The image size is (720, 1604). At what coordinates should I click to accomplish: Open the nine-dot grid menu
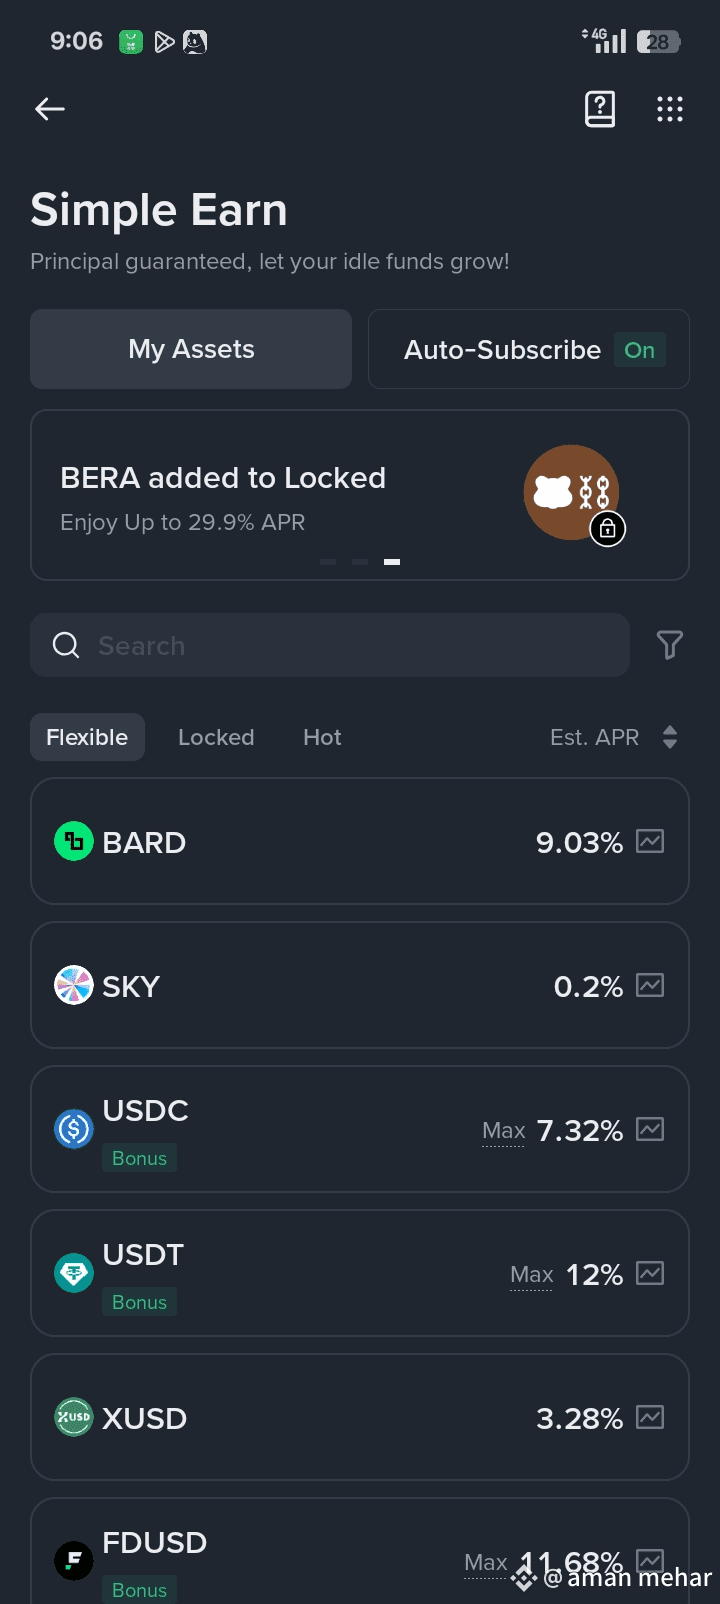point(669,109)
